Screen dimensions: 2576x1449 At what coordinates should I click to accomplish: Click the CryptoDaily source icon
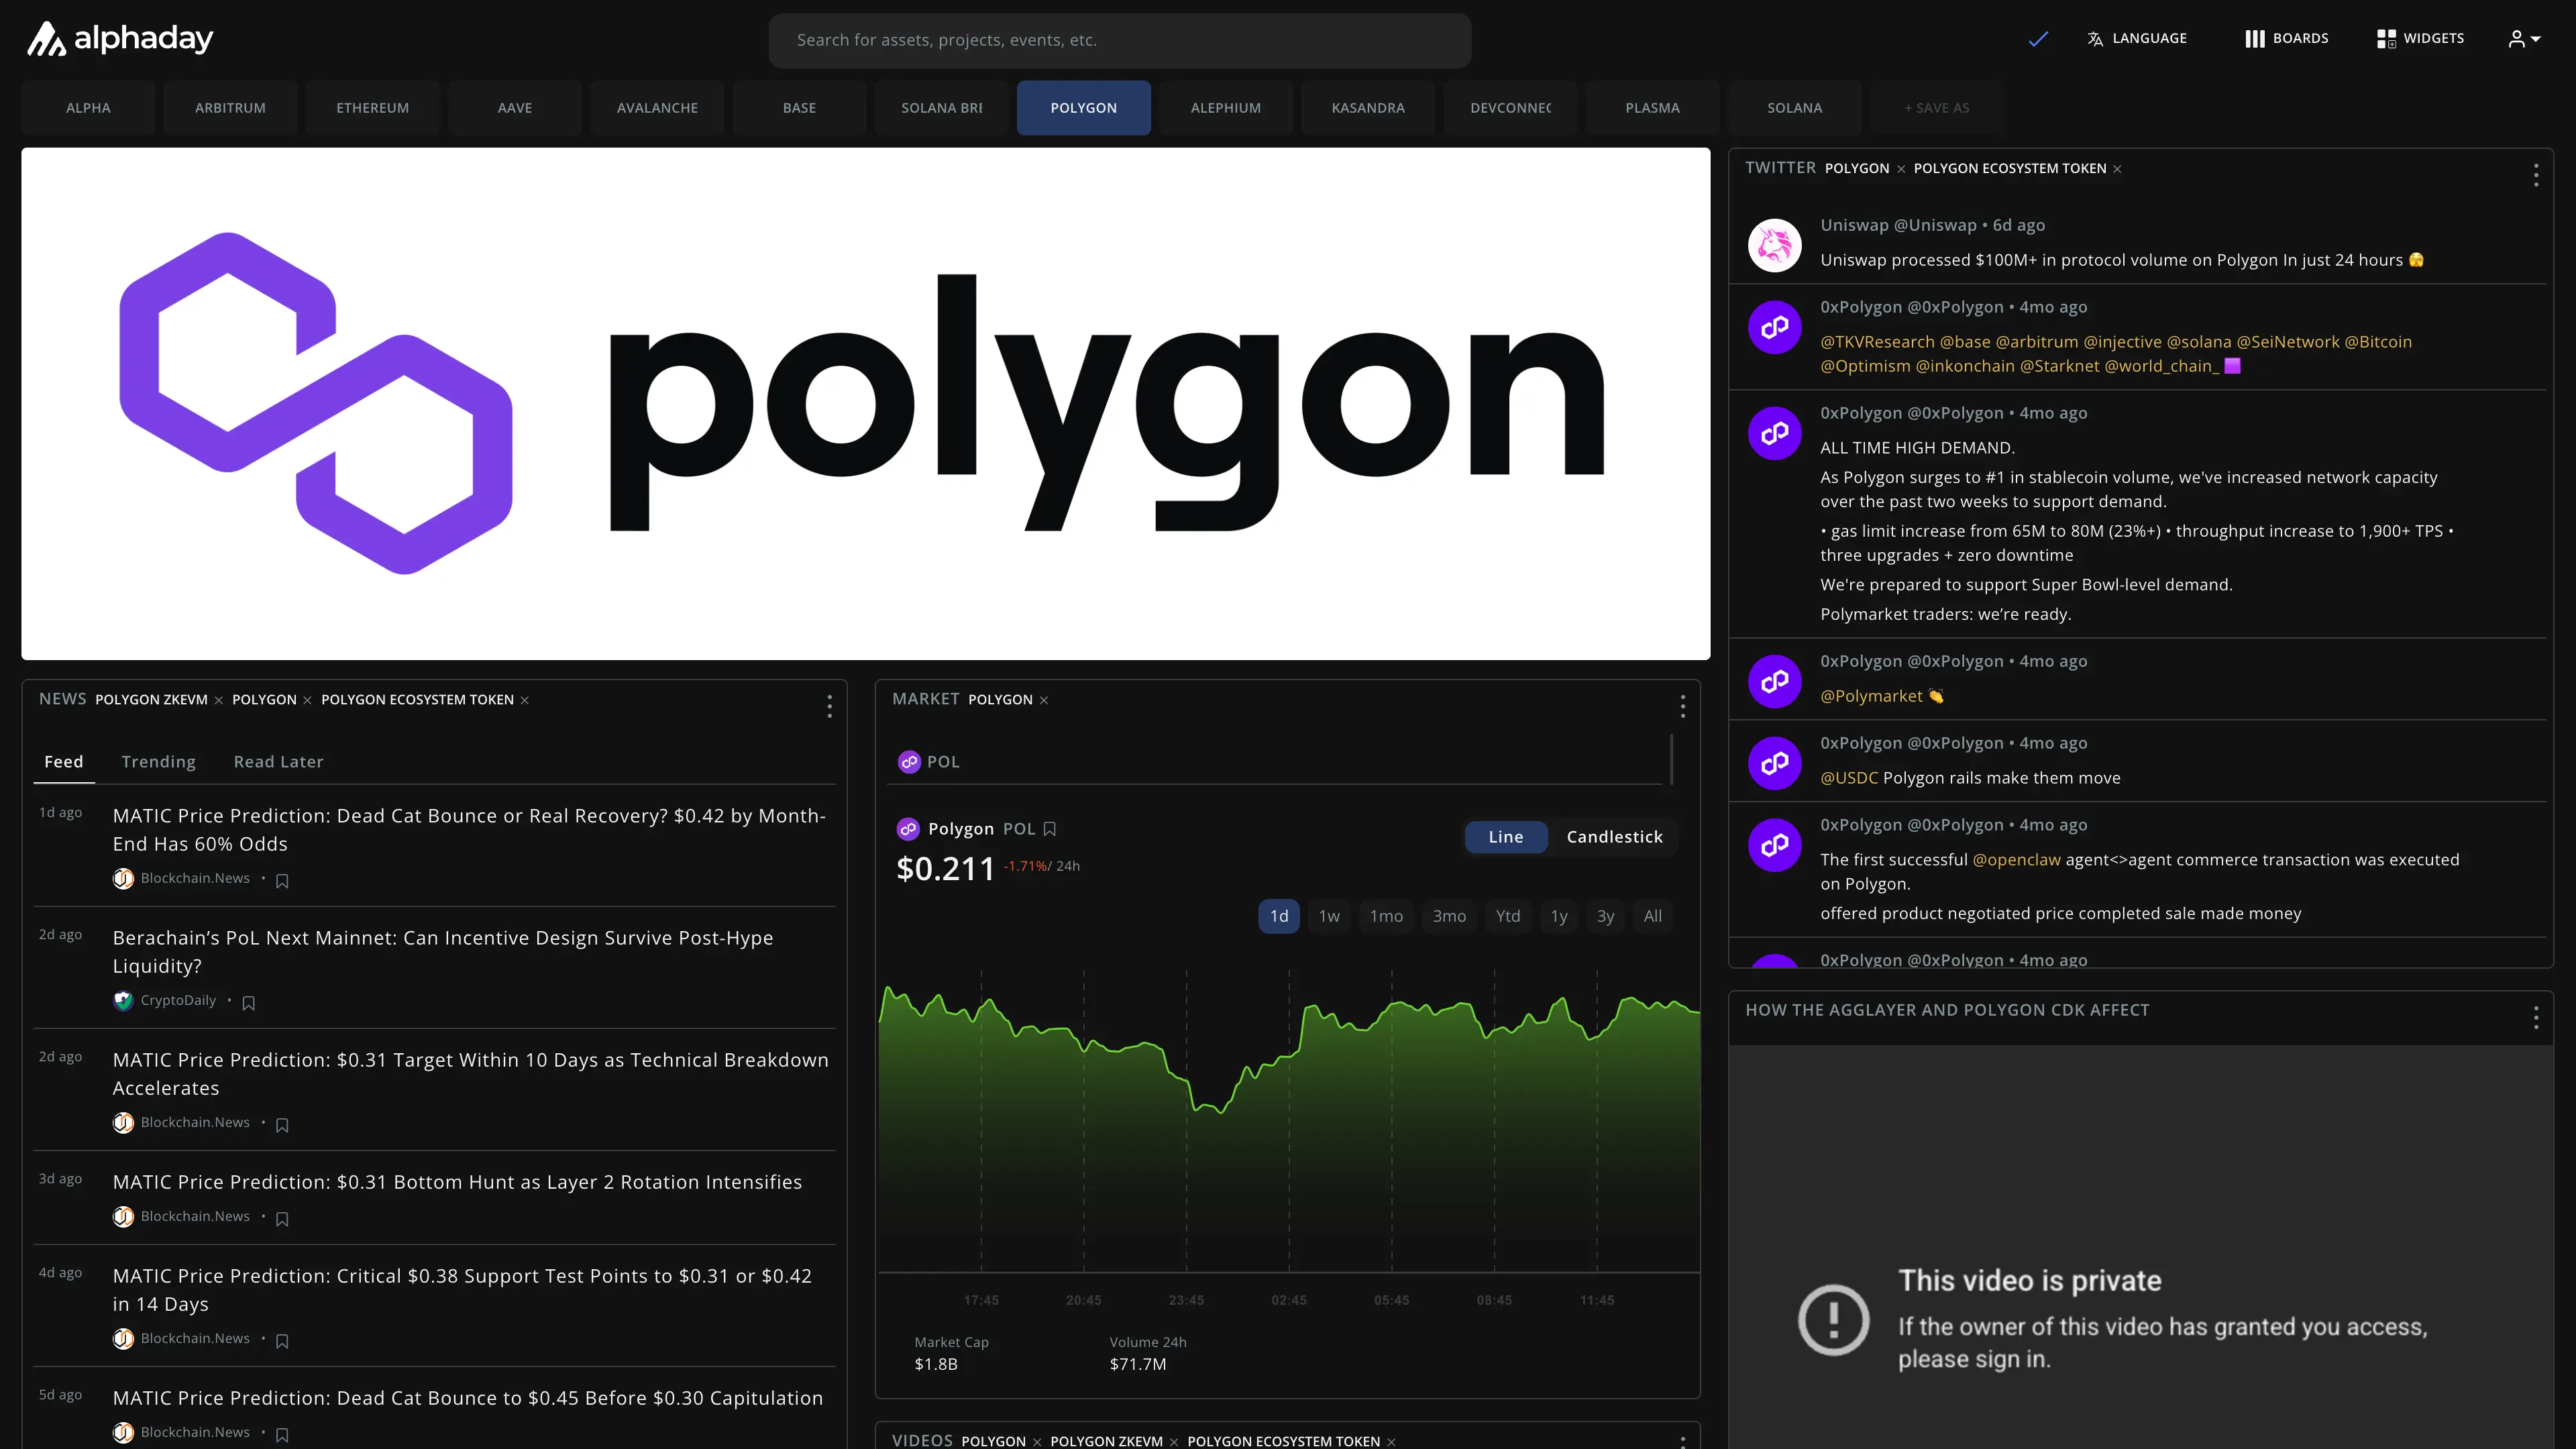click(123, 1000)
